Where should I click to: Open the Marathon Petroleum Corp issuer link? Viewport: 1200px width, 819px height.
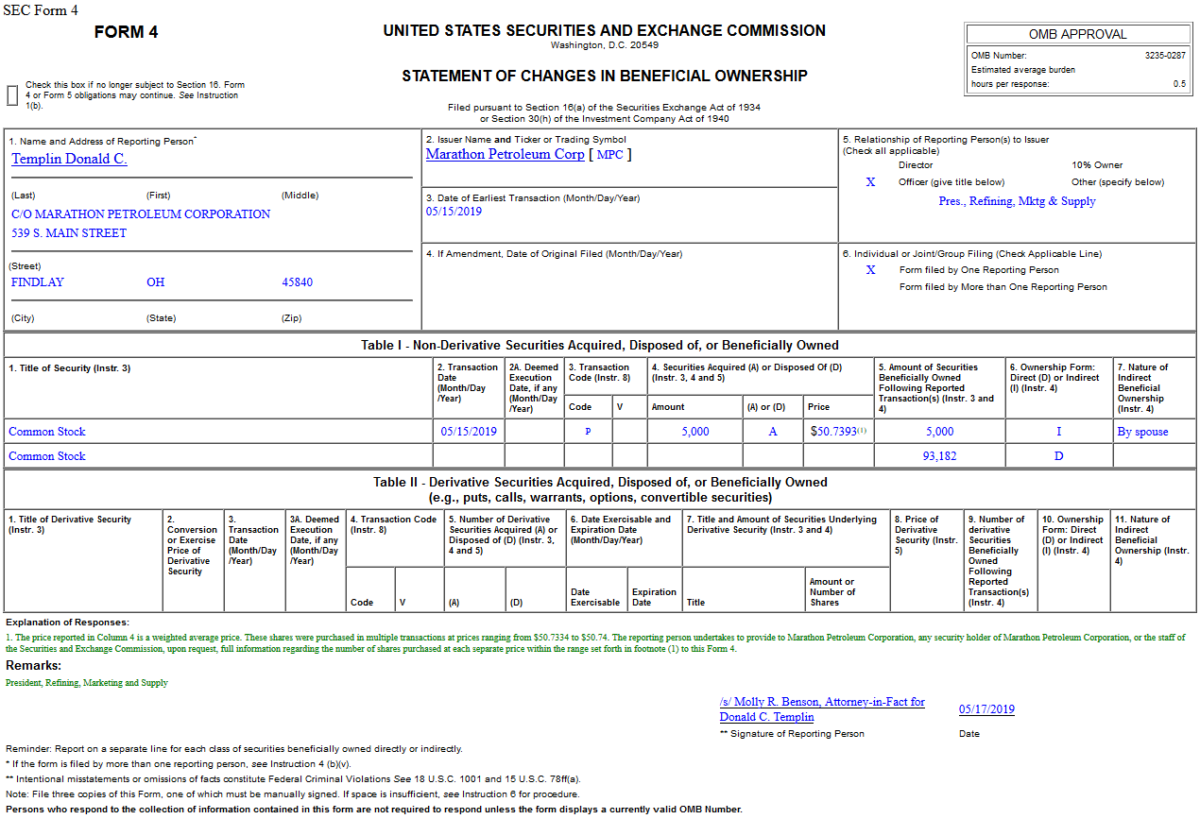click(x=505, y=155)
